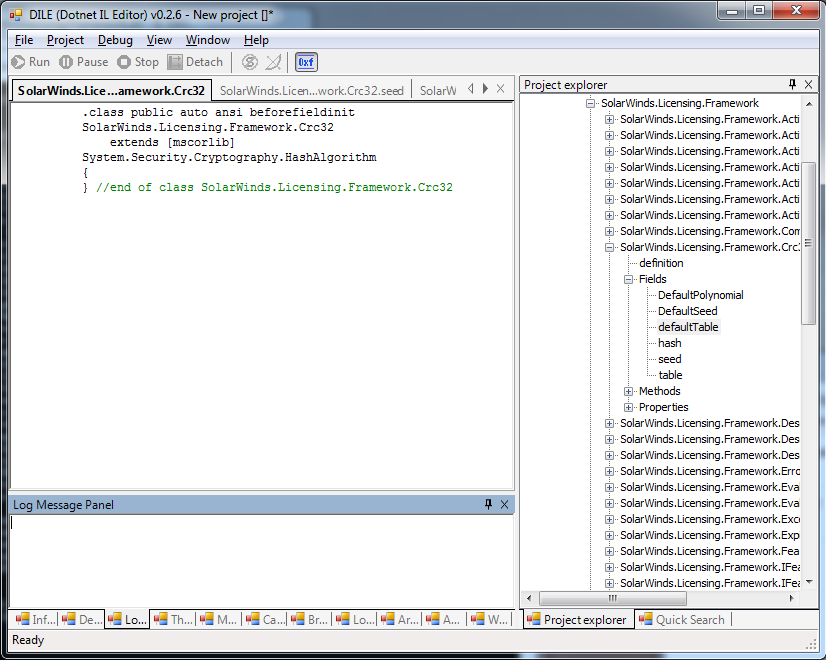Image resolution: width=826 pixels, height=660 pixels.
Task: Open the M... panel tab
Action: tap(219, 619)
